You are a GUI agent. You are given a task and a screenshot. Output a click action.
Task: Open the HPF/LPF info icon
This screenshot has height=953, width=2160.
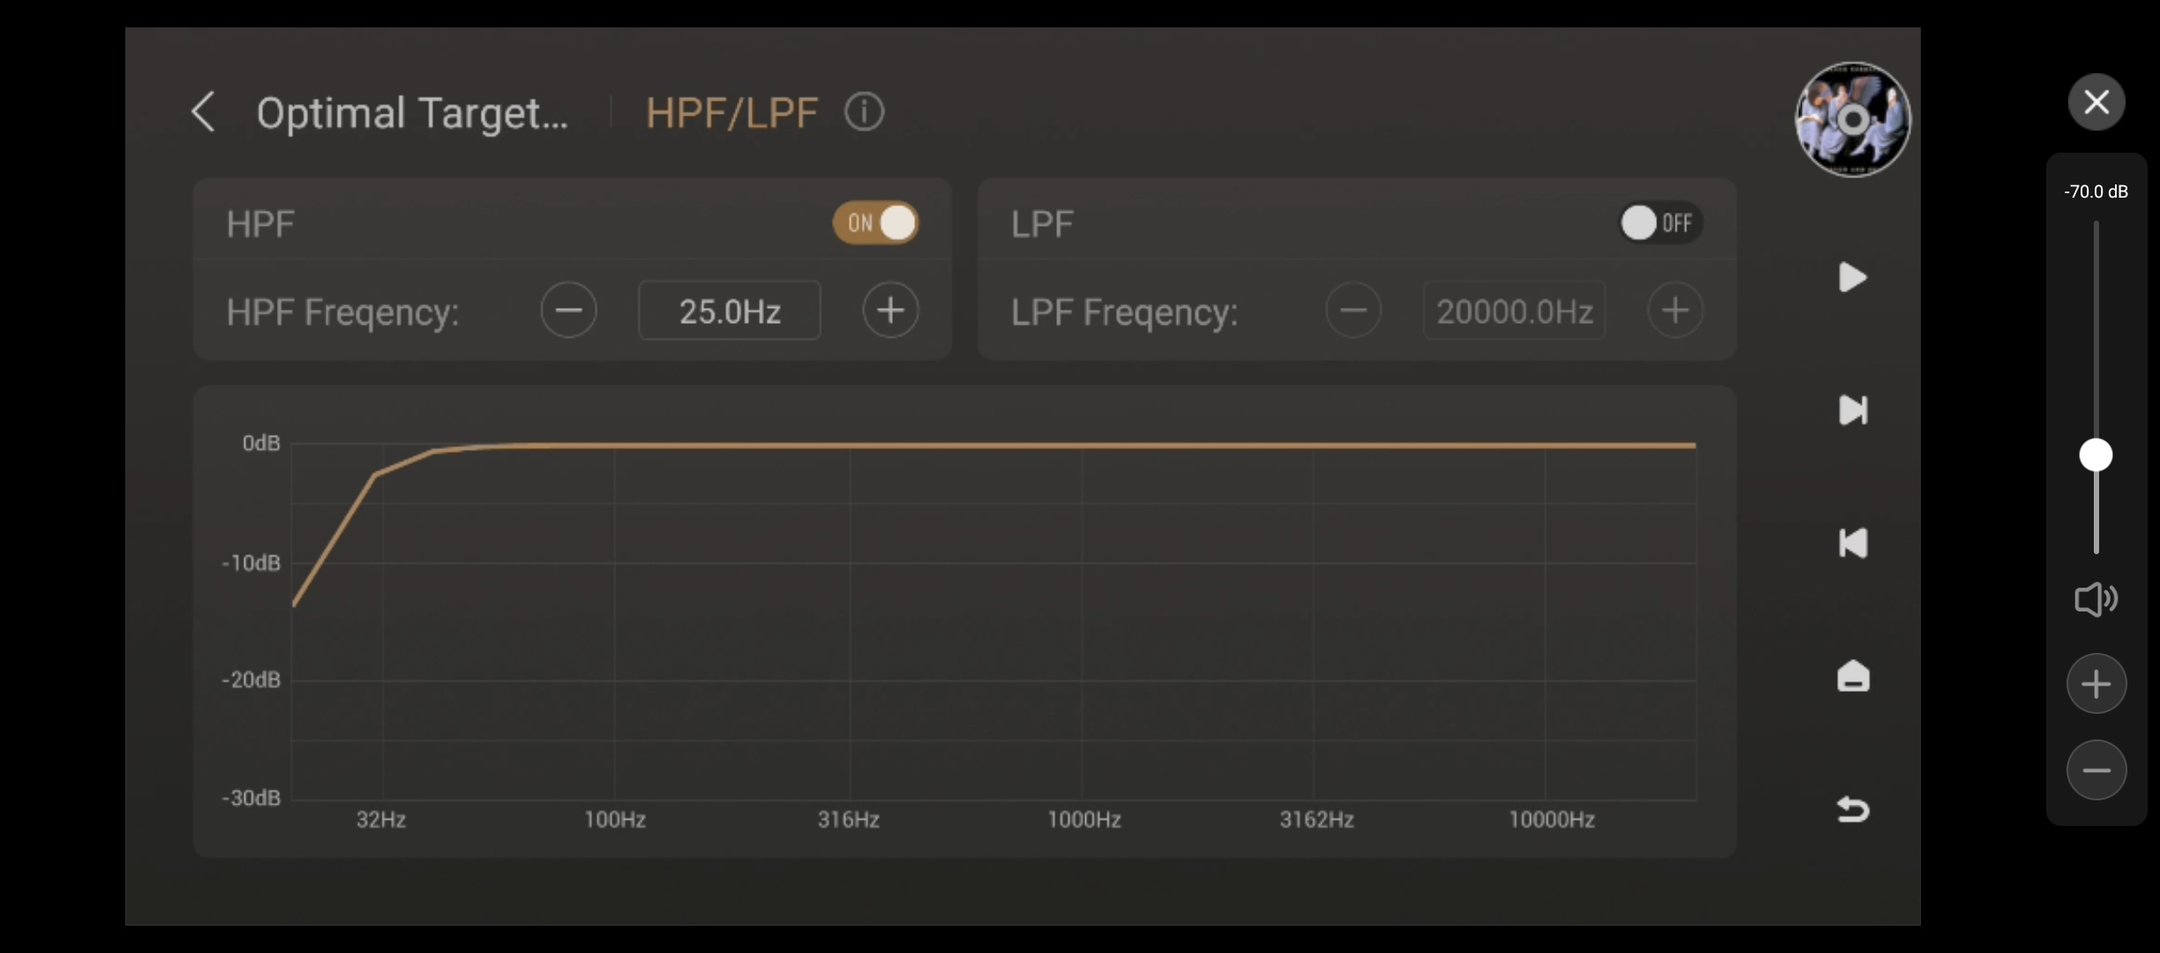864,112
